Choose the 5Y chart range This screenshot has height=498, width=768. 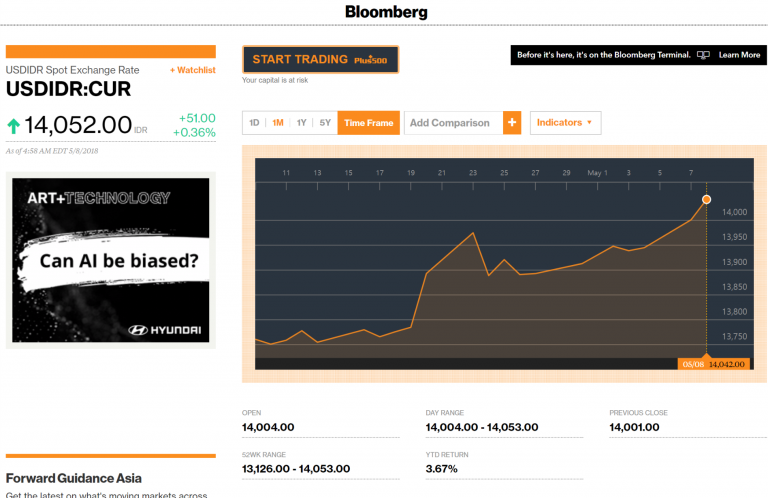coord(325,123)
